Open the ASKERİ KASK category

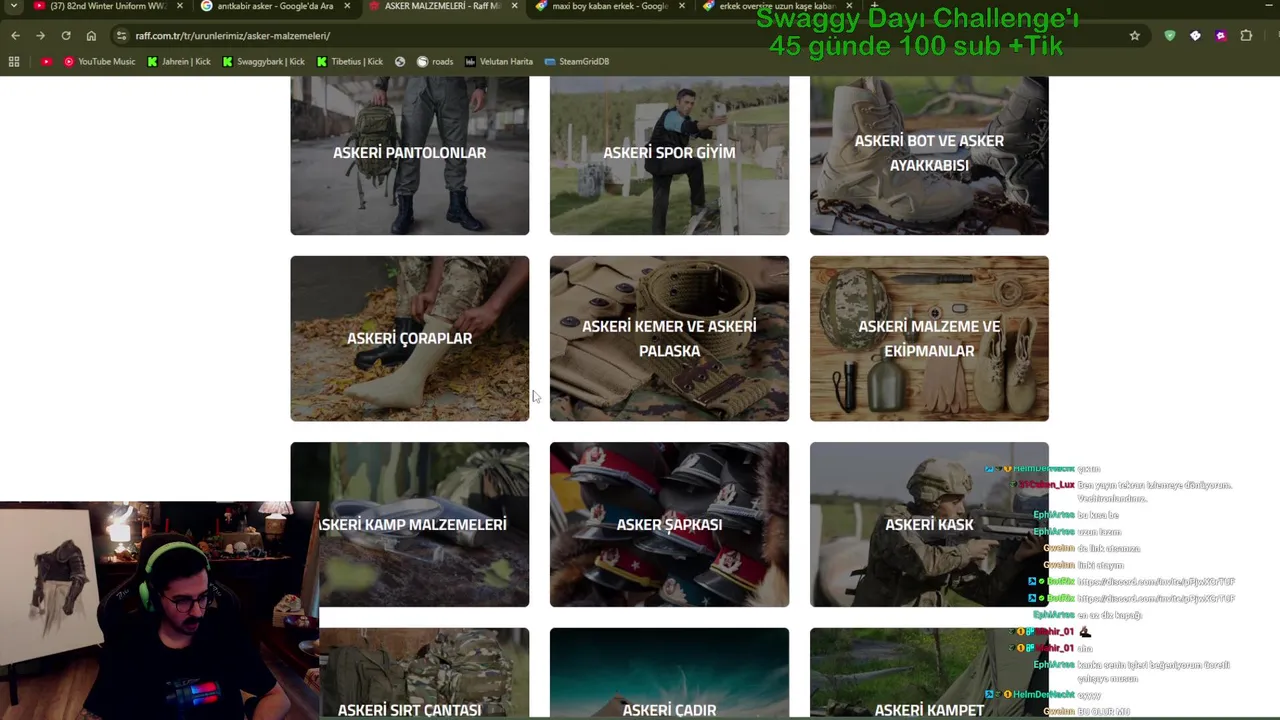929,524
